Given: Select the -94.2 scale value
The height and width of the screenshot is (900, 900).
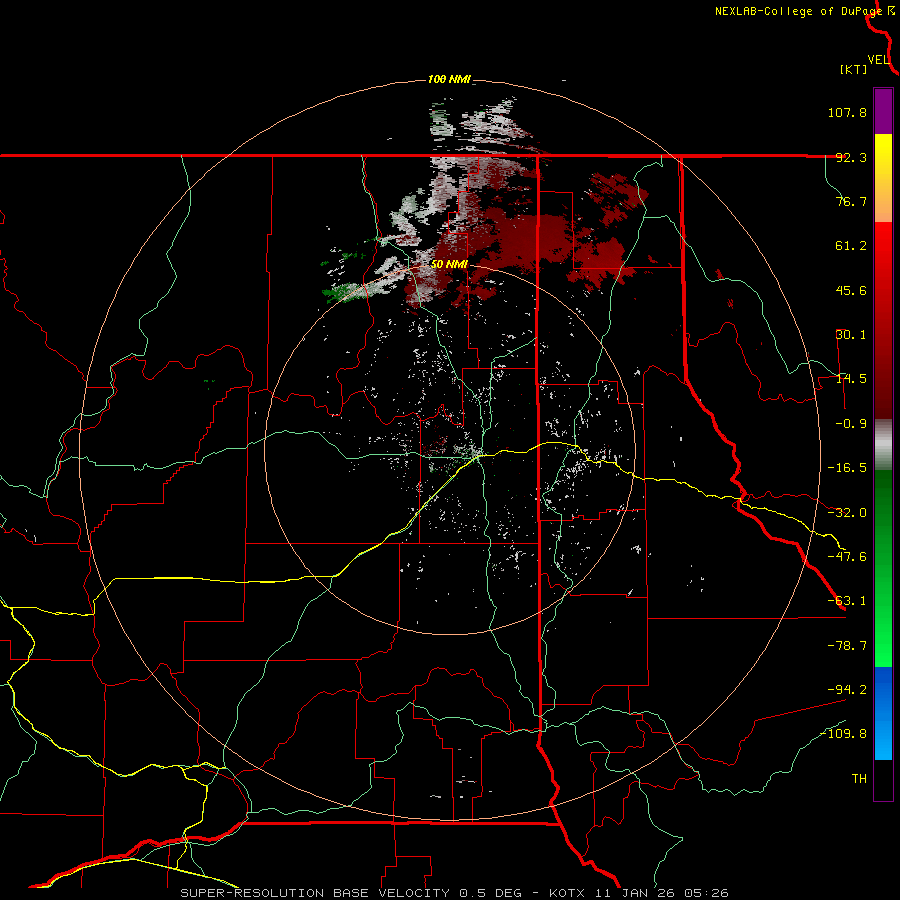Looking at the screenshot, I should coord(847,689).
